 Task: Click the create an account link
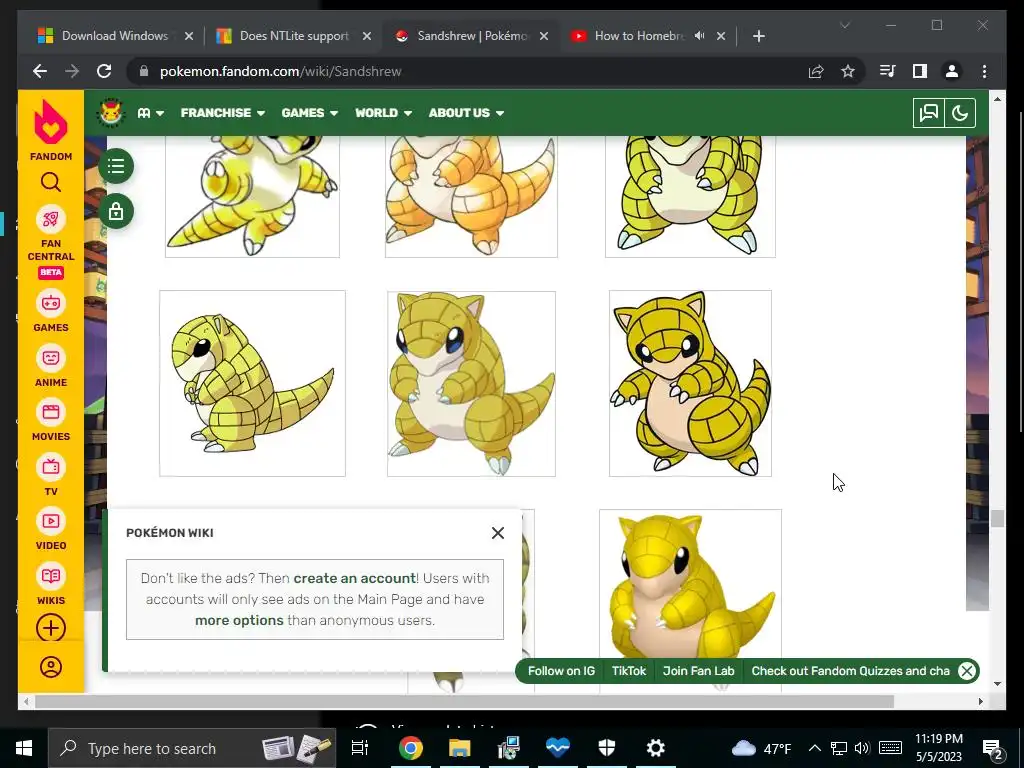click(x=355, y=578)
